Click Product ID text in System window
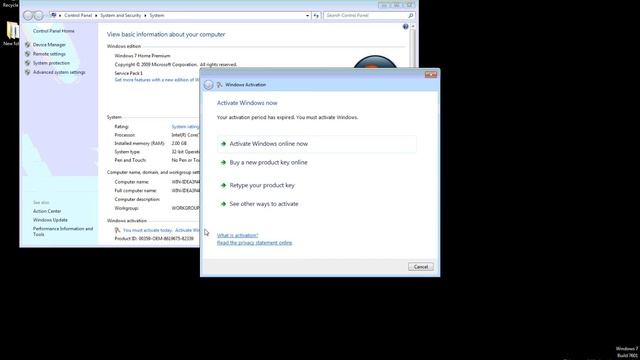The width and height of the screenshot is (640, 360). 154,238
